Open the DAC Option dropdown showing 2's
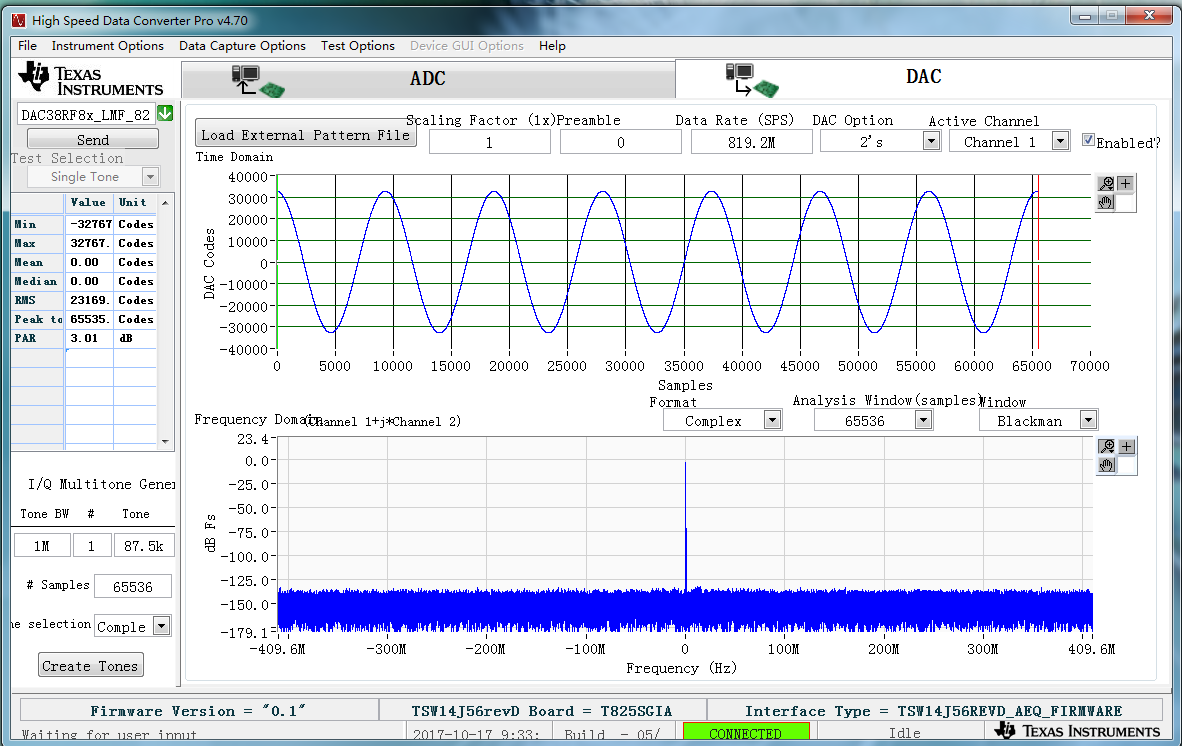1182x746 pixels. click(932, 141)
